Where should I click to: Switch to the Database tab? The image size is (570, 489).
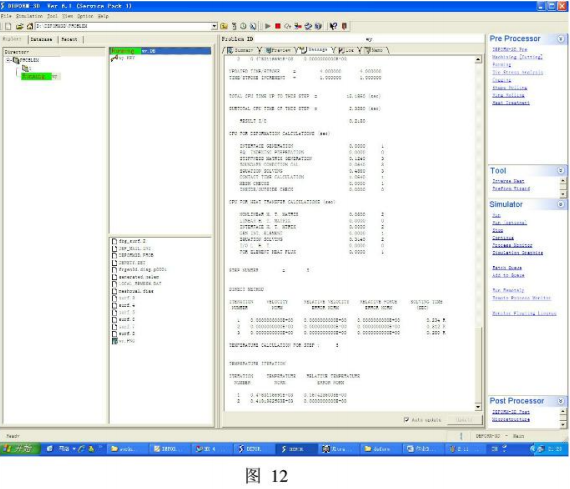pos(41,39)
